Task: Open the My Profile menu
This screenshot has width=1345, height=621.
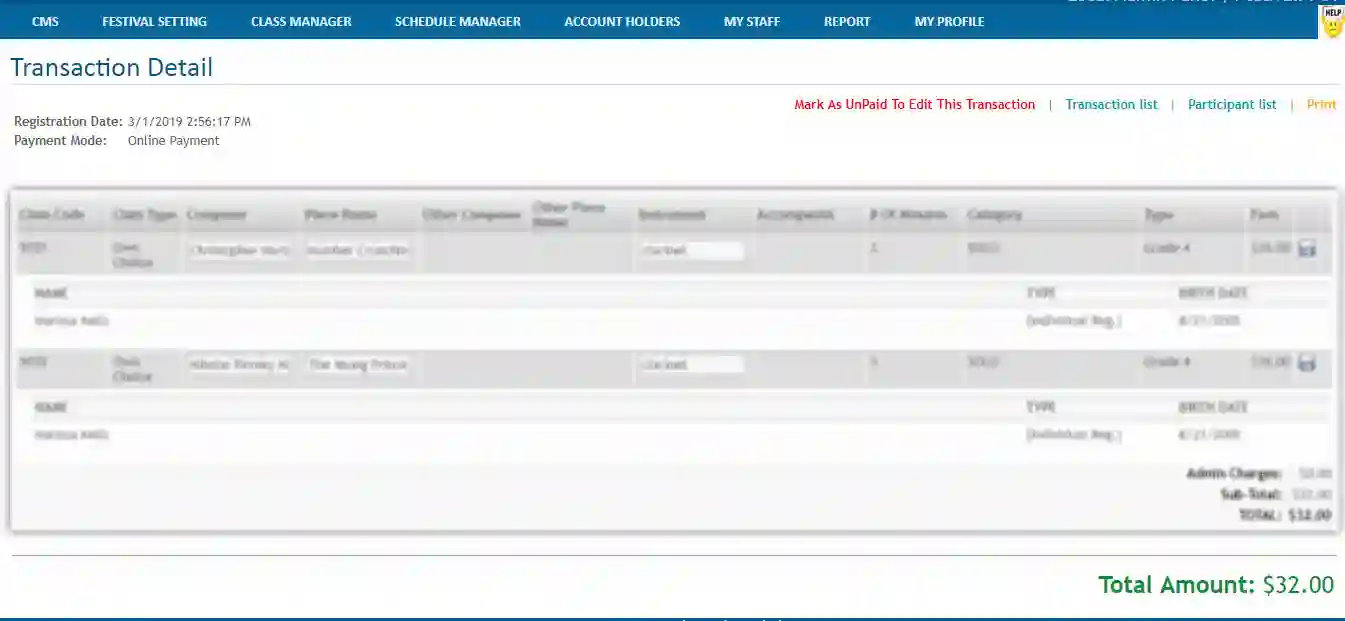Action: [949, 21]
